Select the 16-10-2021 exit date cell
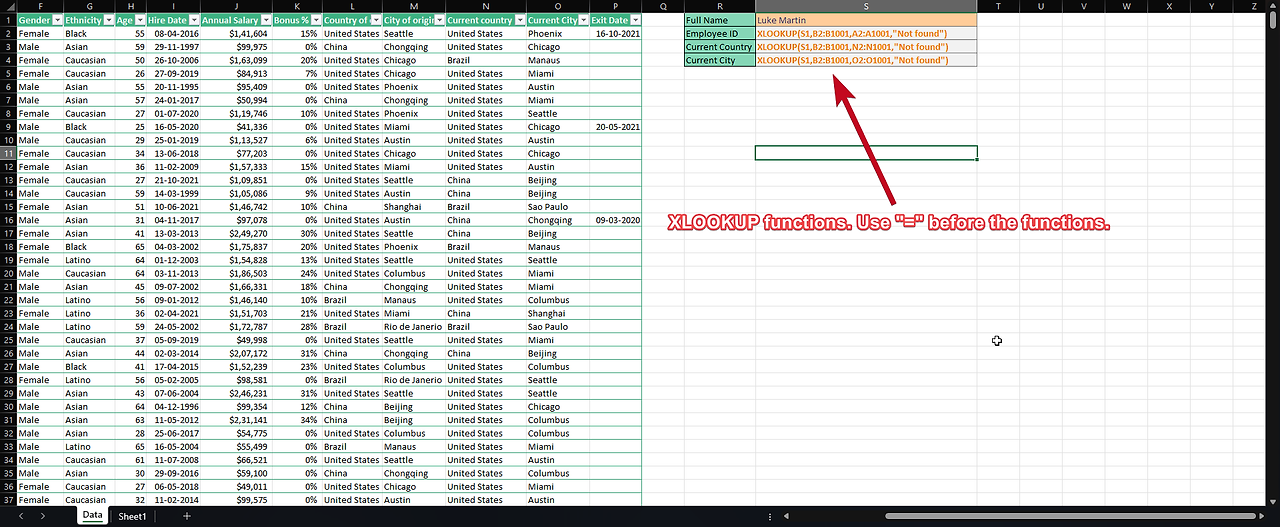Image resolution: width=1280 pixels, height=527 pixels. (616, 33)
